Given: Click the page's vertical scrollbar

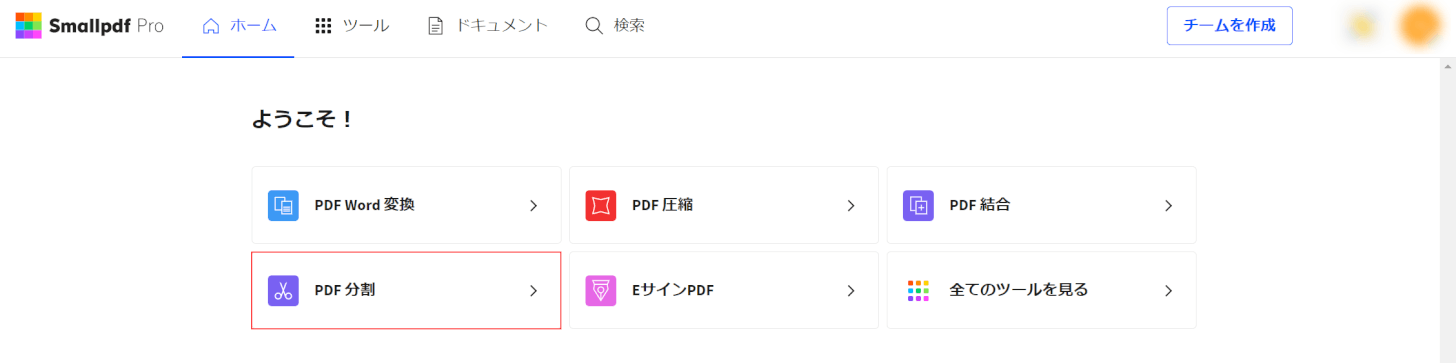Looking at the screenshot, I should 1448,210.
